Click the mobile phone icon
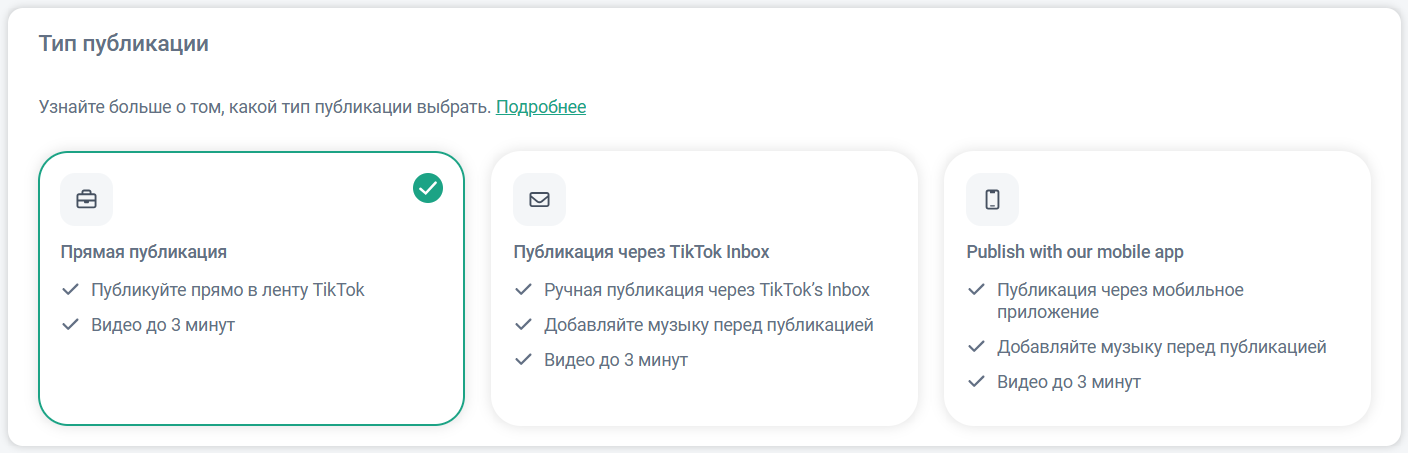The height and width of the screenshot is (453, 1408). pyautogui.click(x=992, y=199)
